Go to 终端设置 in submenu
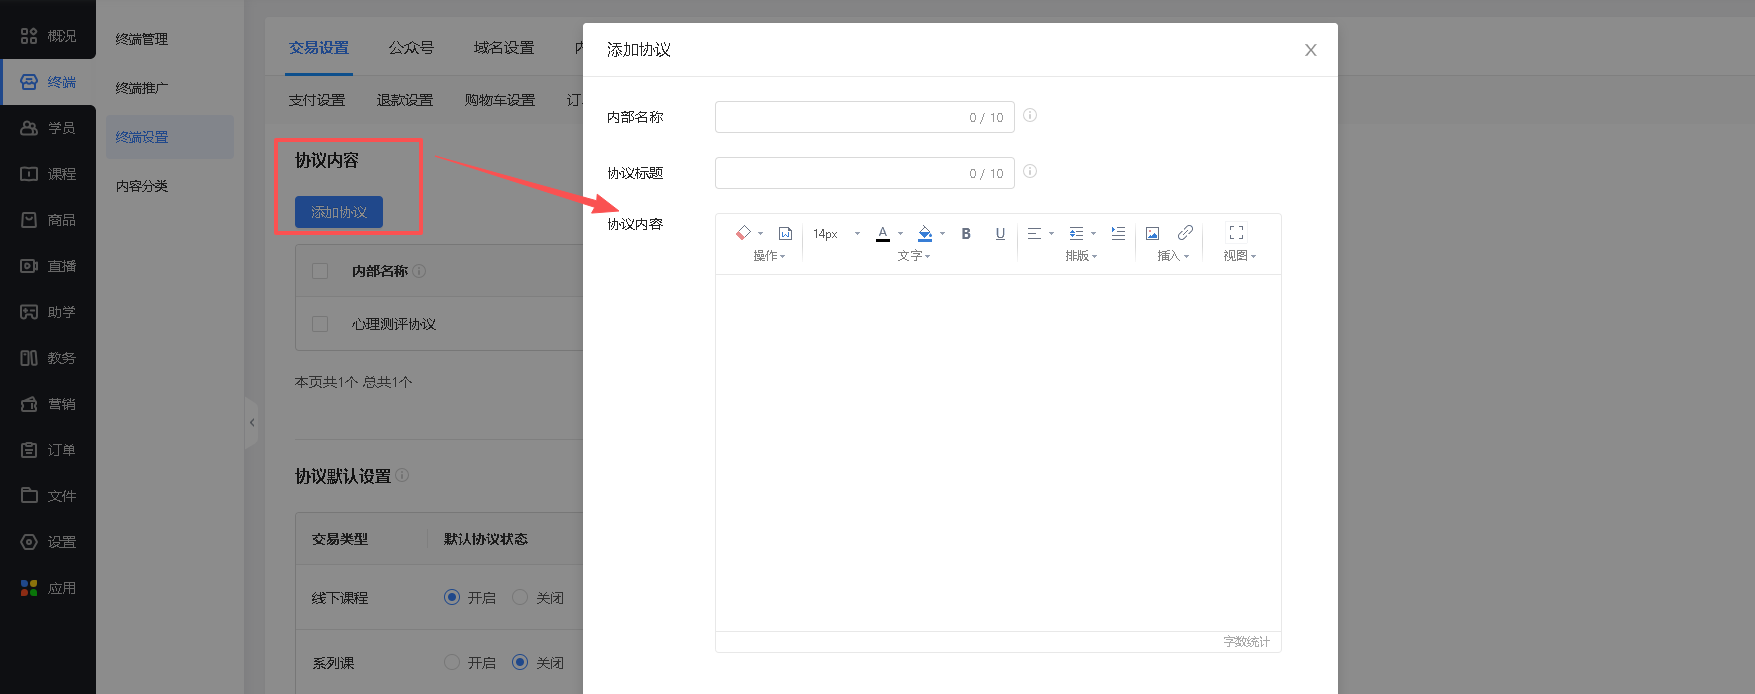 170,137
